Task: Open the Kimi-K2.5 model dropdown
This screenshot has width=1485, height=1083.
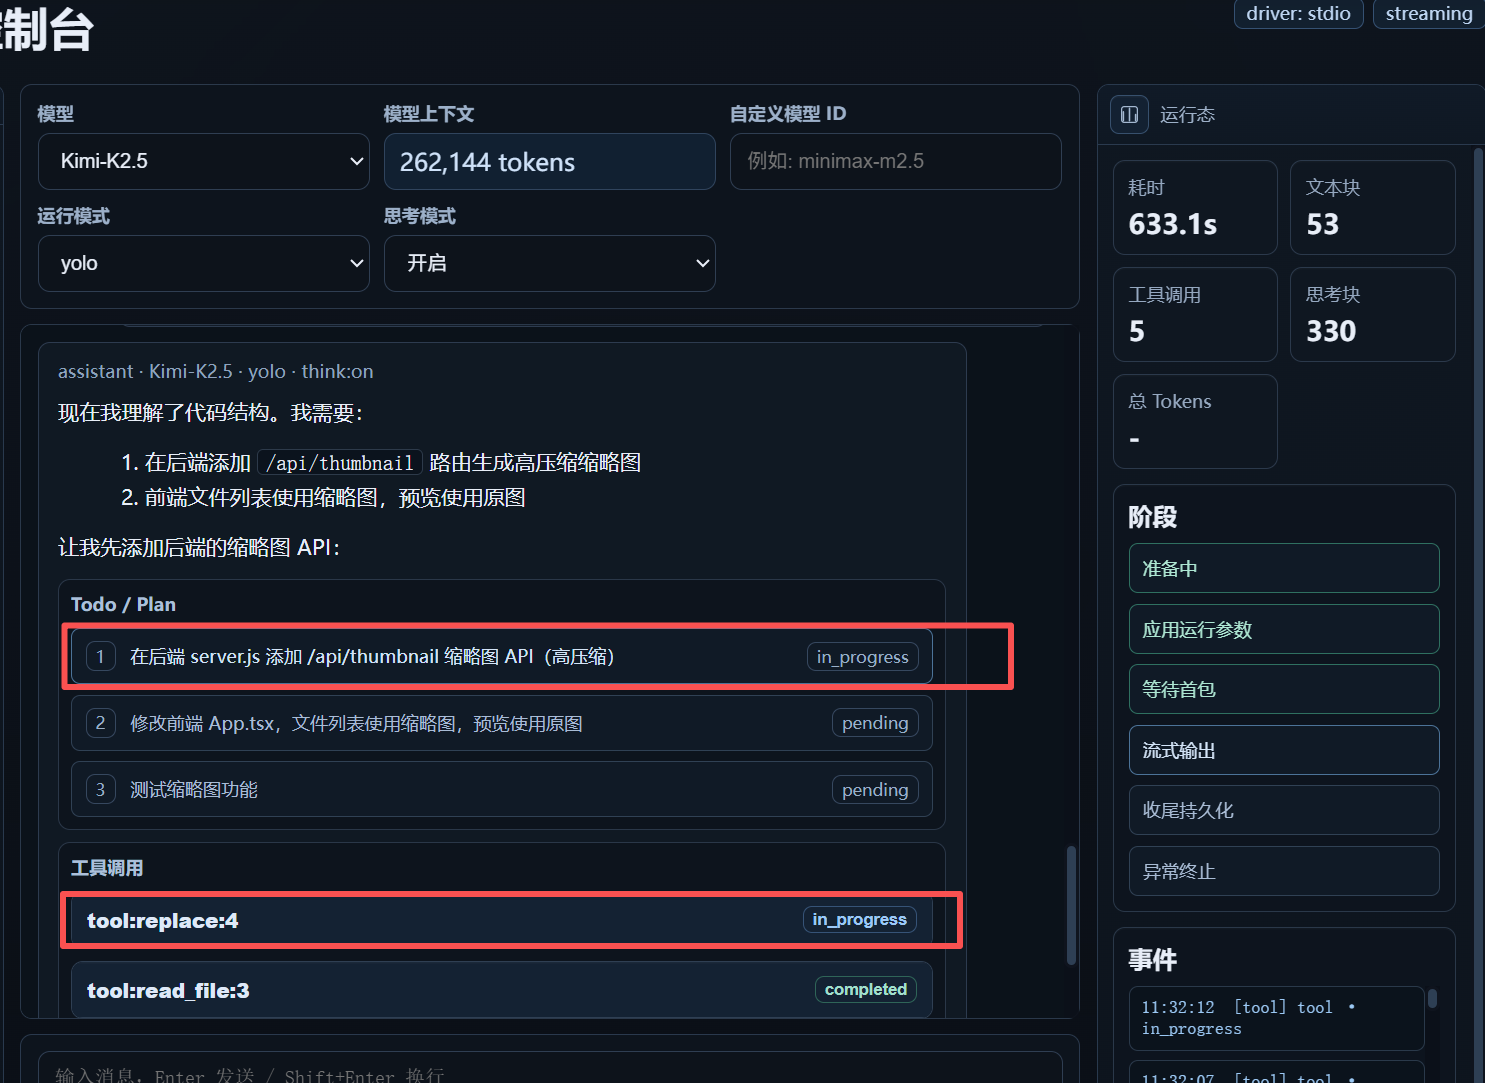Action: (204, 162)
